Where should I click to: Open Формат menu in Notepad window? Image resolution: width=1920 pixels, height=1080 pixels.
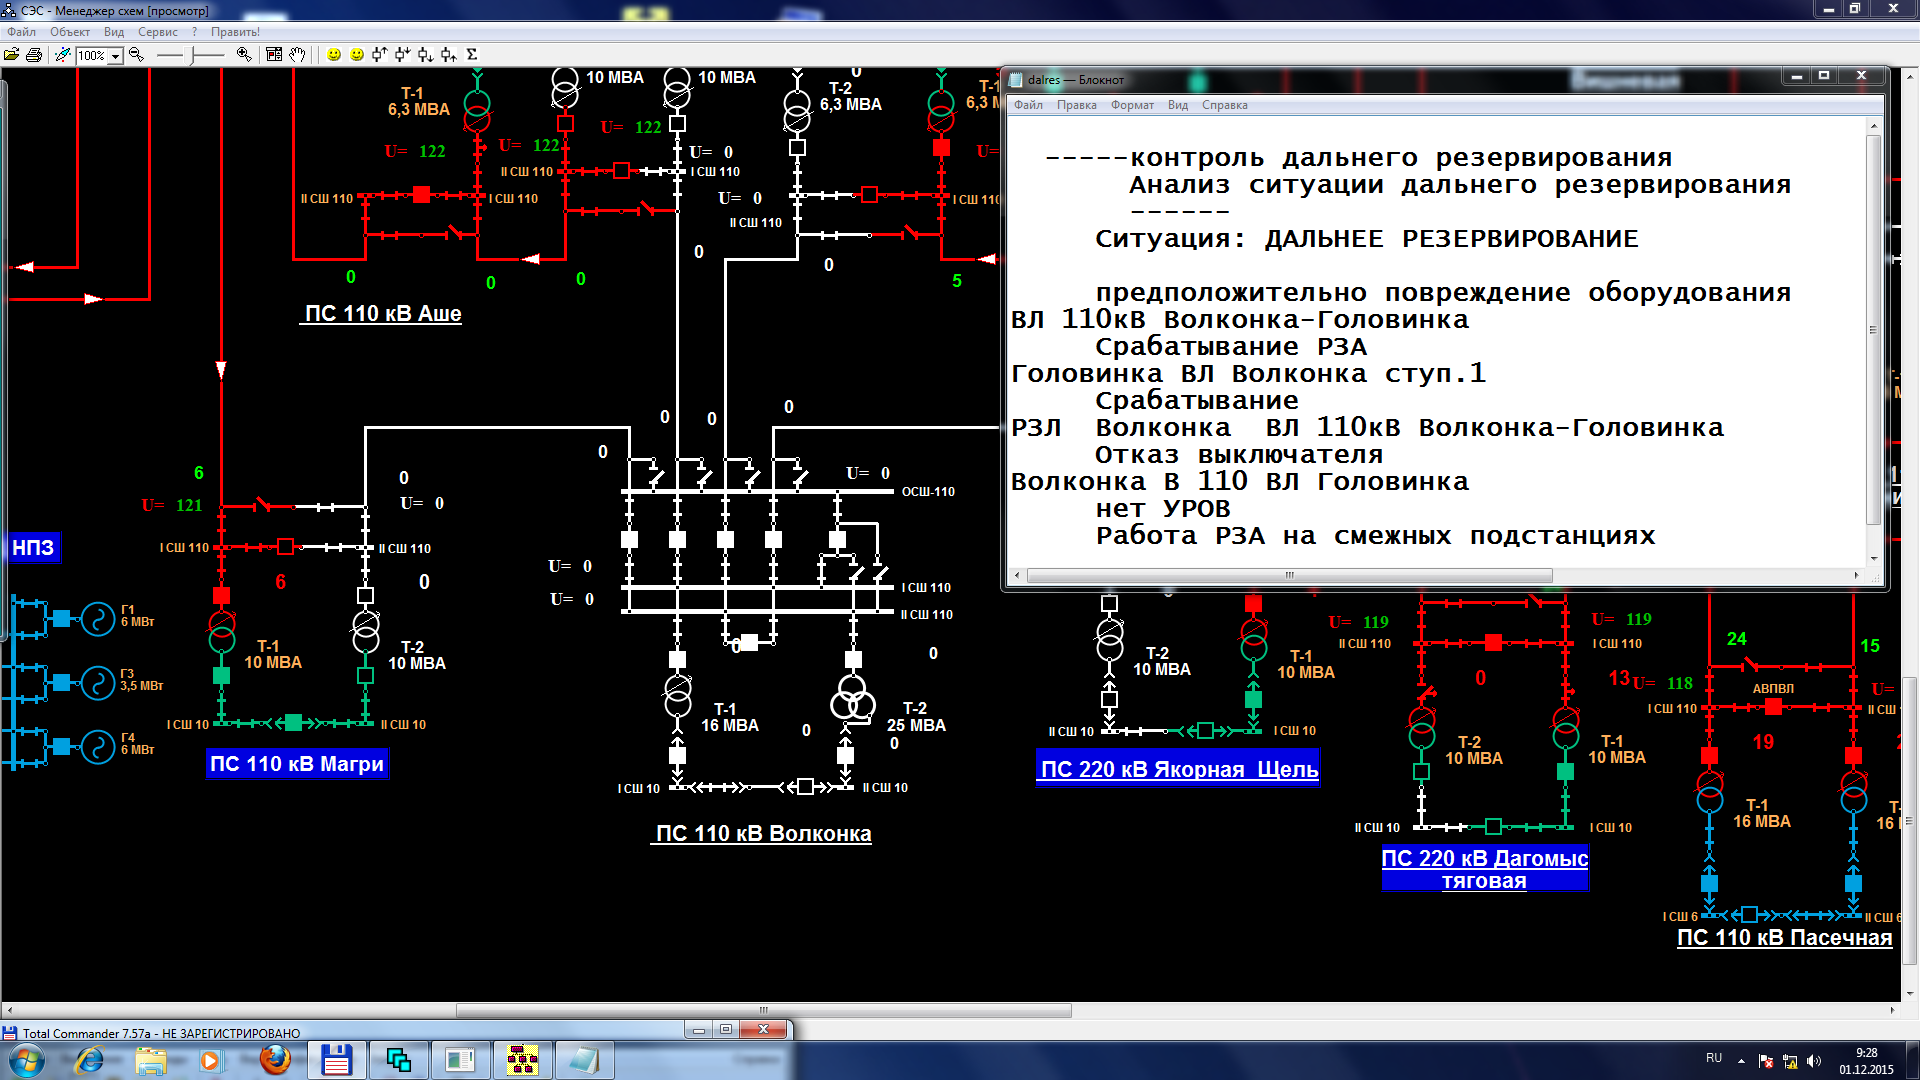click(x=1132, y=105)
